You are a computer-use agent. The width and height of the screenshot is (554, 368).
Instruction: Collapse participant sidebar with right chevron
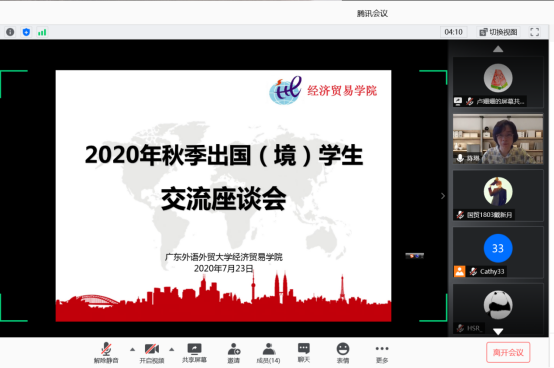(443, 196)
